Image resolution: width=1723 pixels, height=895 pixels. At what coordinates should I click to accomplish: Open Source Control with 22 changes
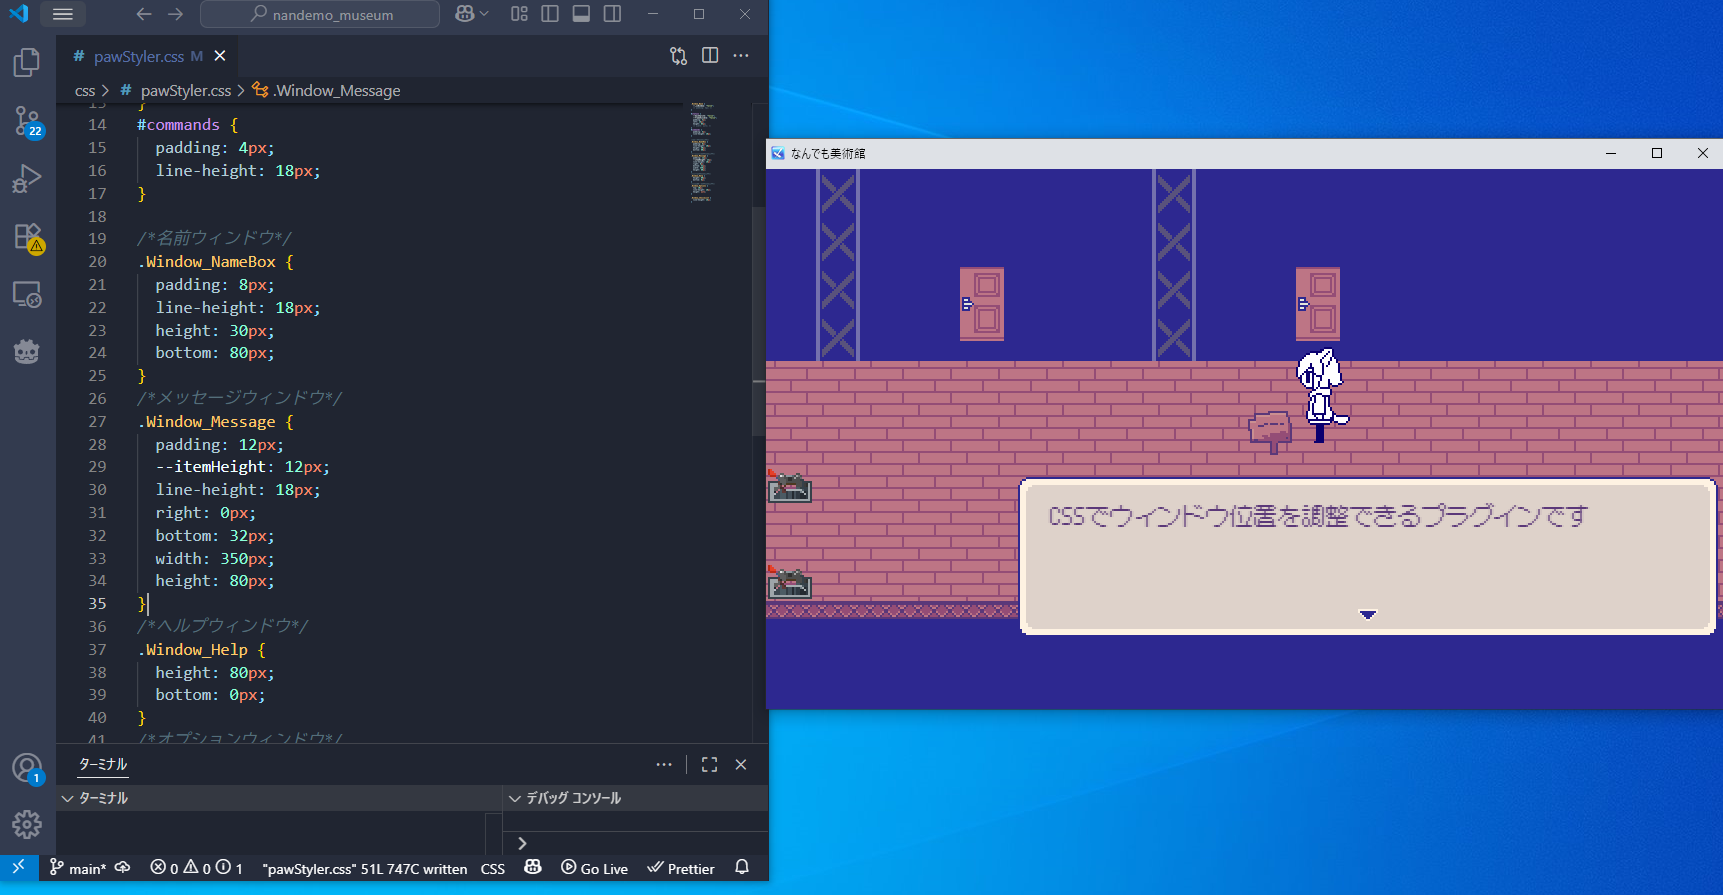tap(27, 121)
